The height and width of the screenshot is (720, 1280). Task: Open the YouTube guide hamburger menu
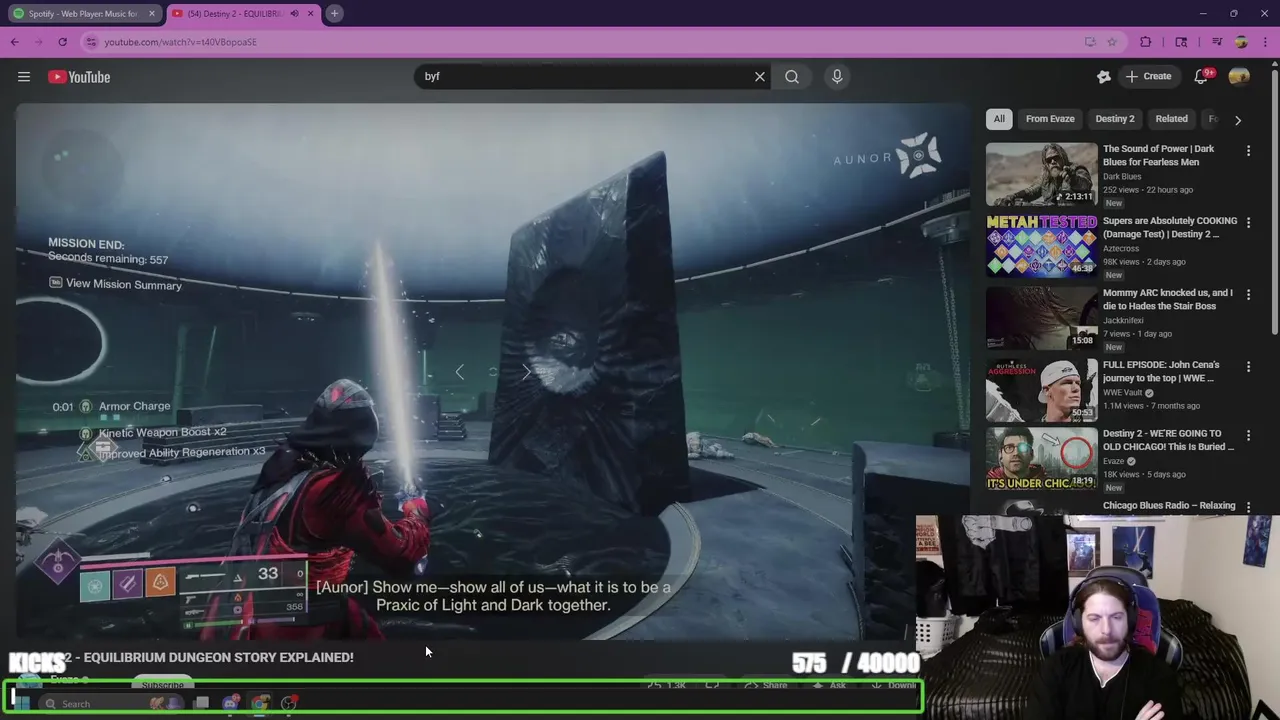pyautogui.click(x=24, y=77)
